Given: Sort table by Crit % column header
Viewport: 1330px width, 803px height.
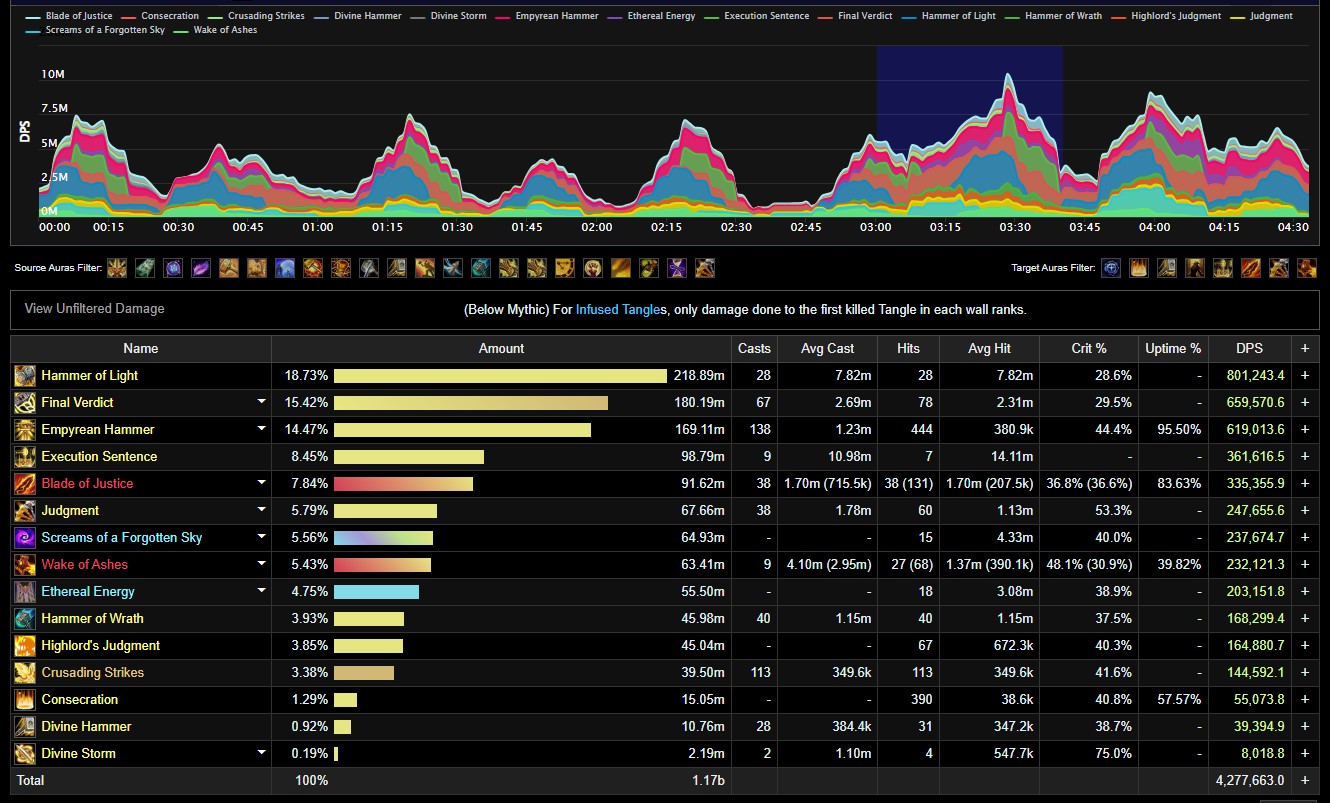Looking at the screenshot, I should pos(1087,349).
